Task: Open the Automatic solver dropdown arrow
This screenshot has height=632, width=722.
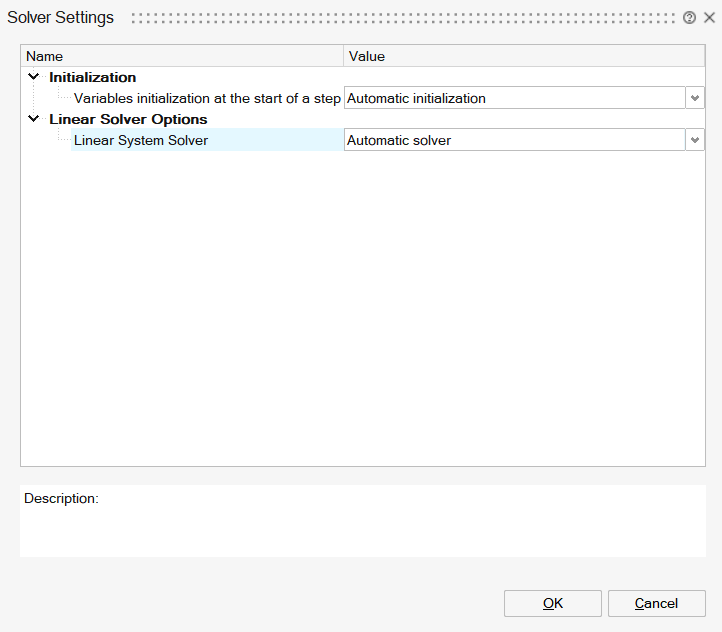Action: [x=695, y=140]
